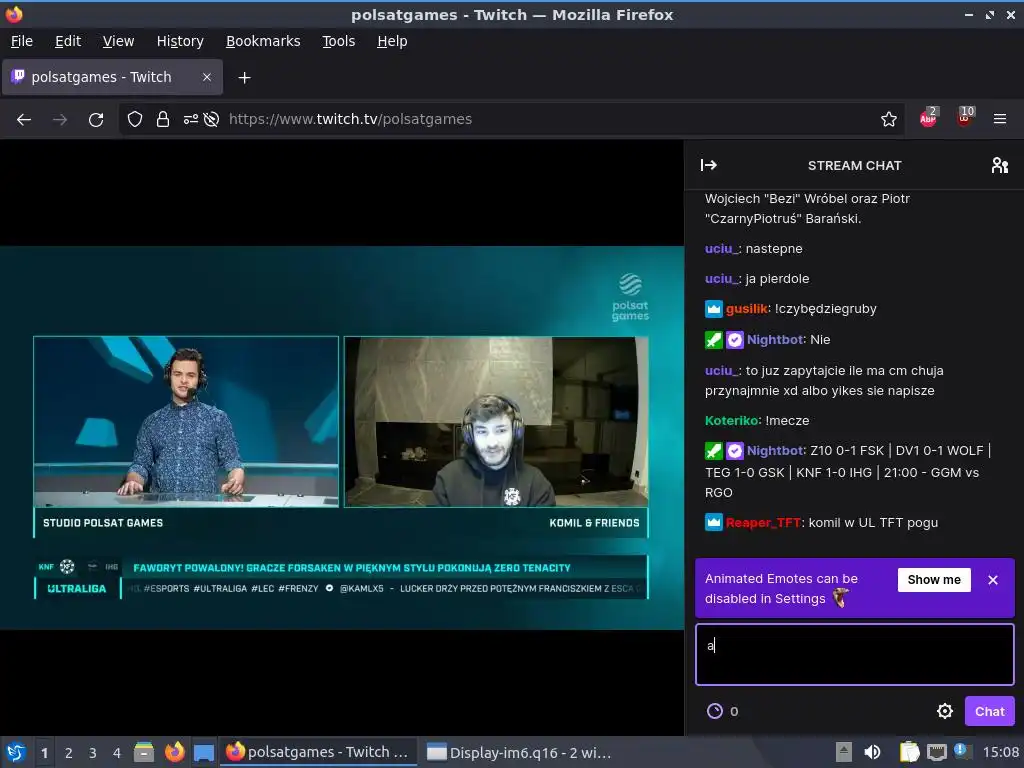Click gusilik's username in chat
This screenshot has width=1024, height=768.
(x=746, y=309)
